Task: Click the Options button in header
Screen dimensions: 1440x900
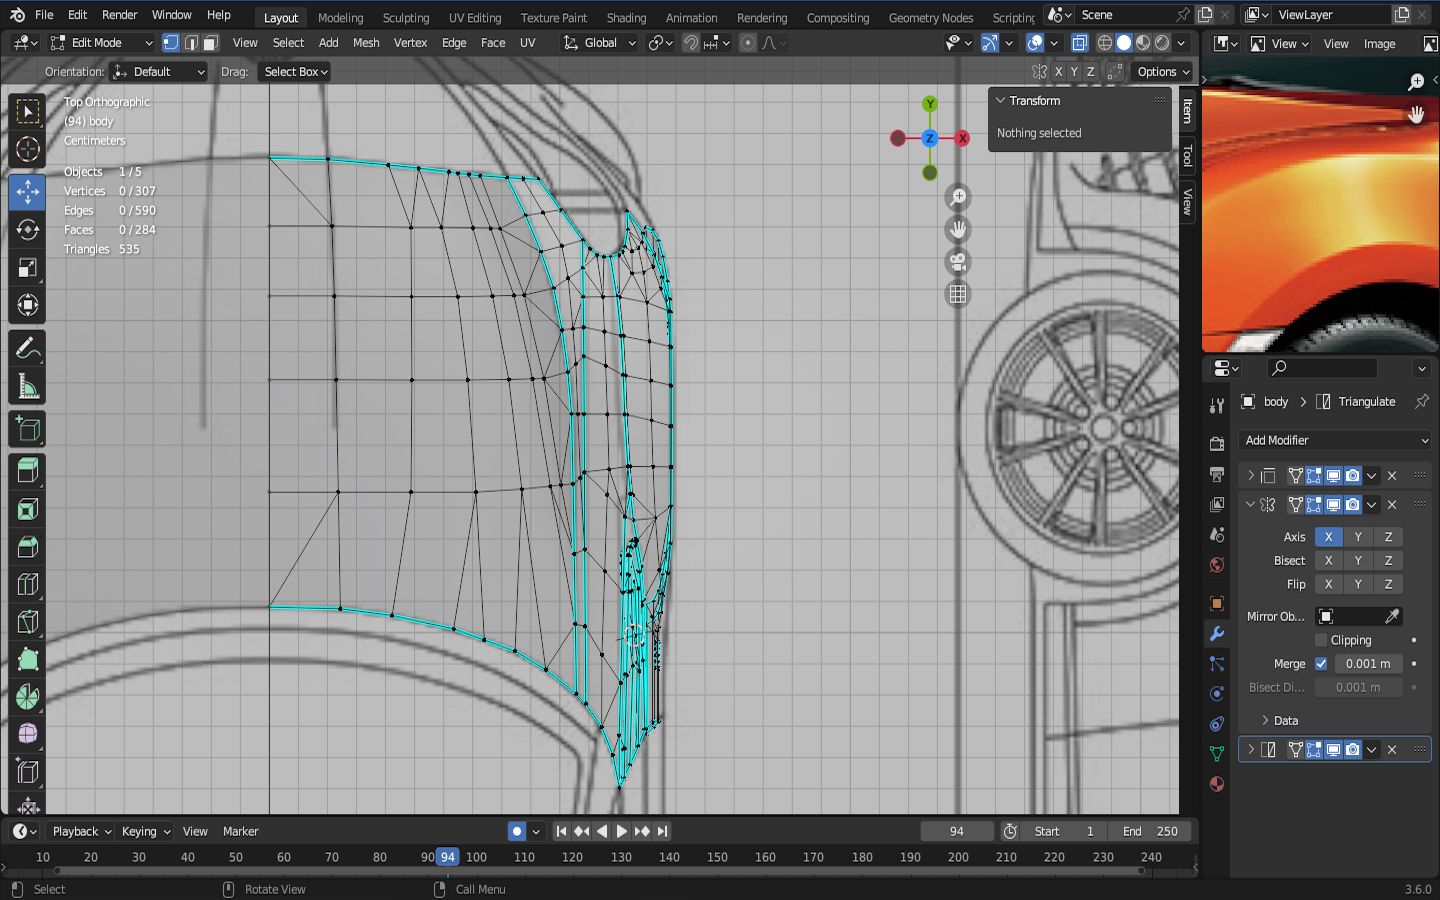Action: [1163, 72]
